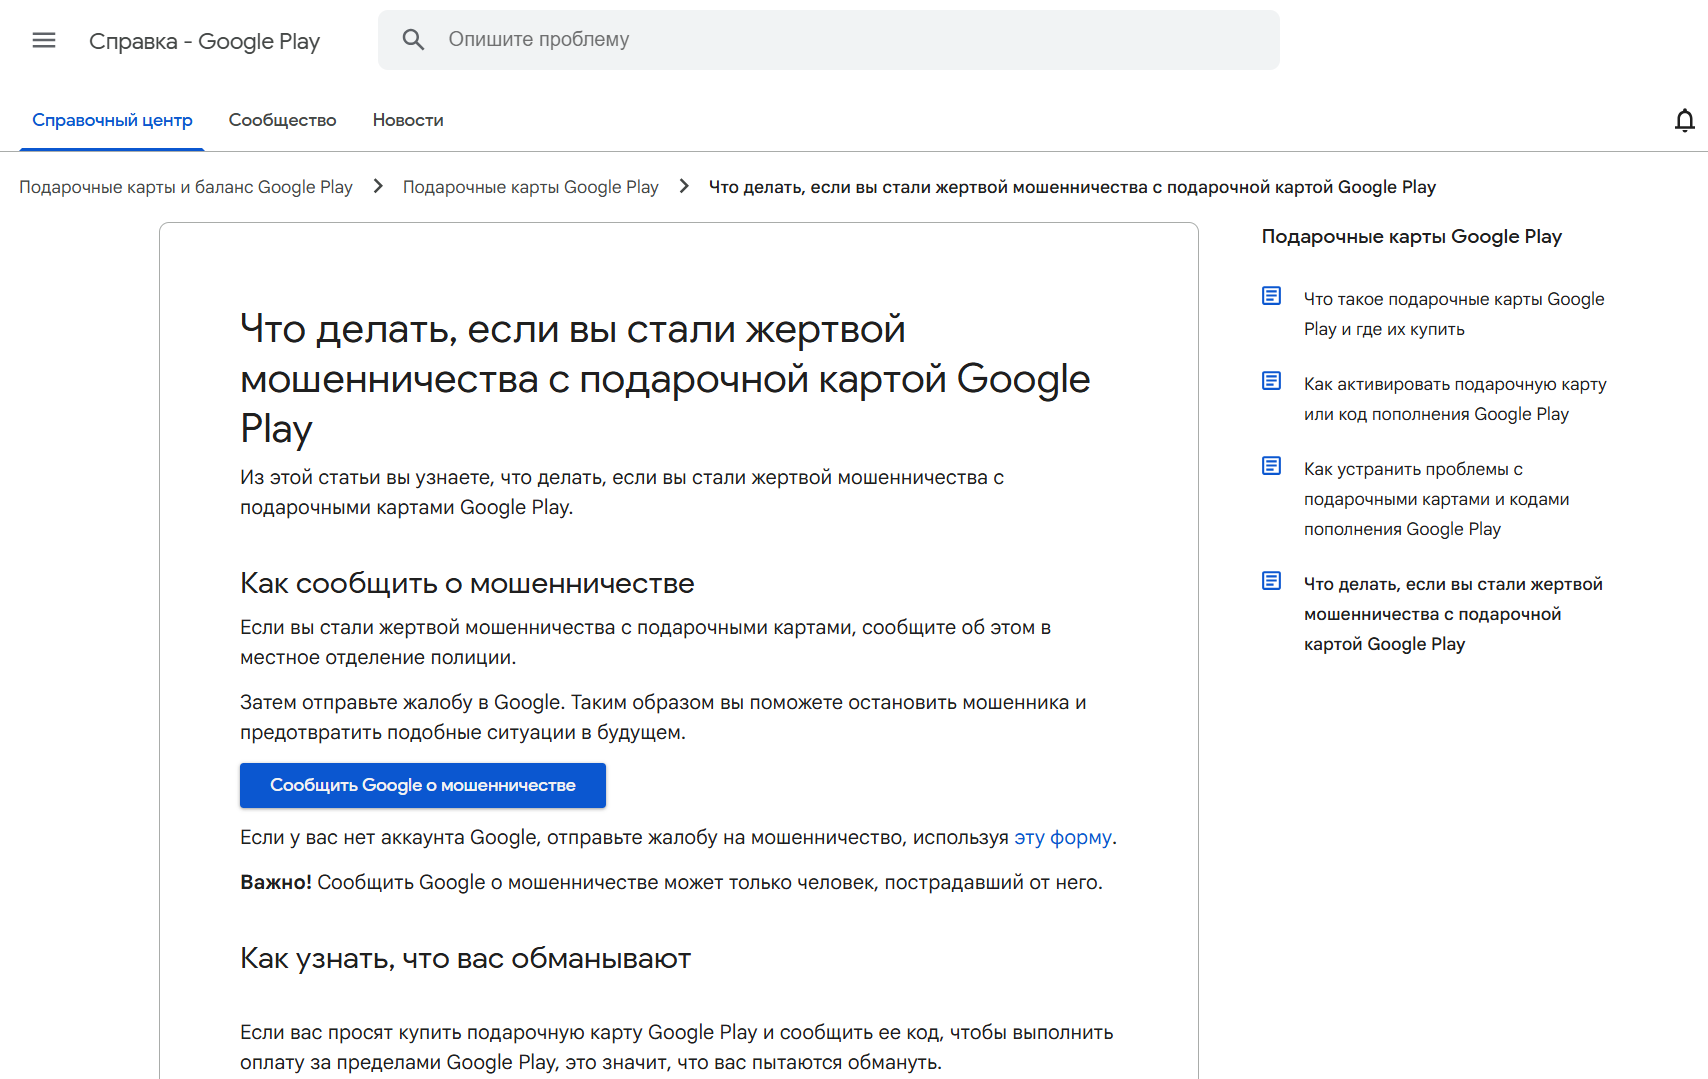Click the article icon beside "Что такое подарочные карты"
The width and height of the screenshot is (1708, 1079).
tap(1271, 296)
